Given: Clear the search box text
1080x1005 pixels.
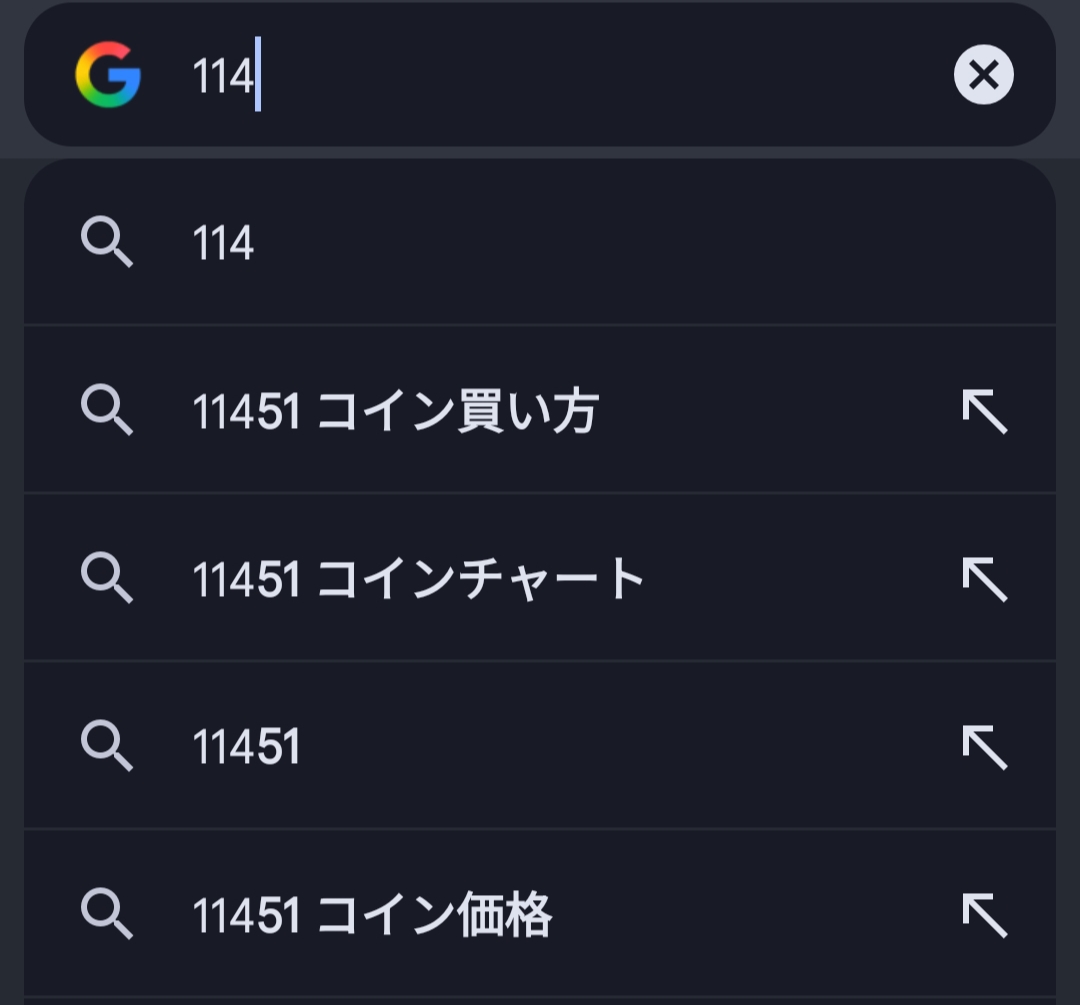Looking at the screenshot, I should pos(983,75).
